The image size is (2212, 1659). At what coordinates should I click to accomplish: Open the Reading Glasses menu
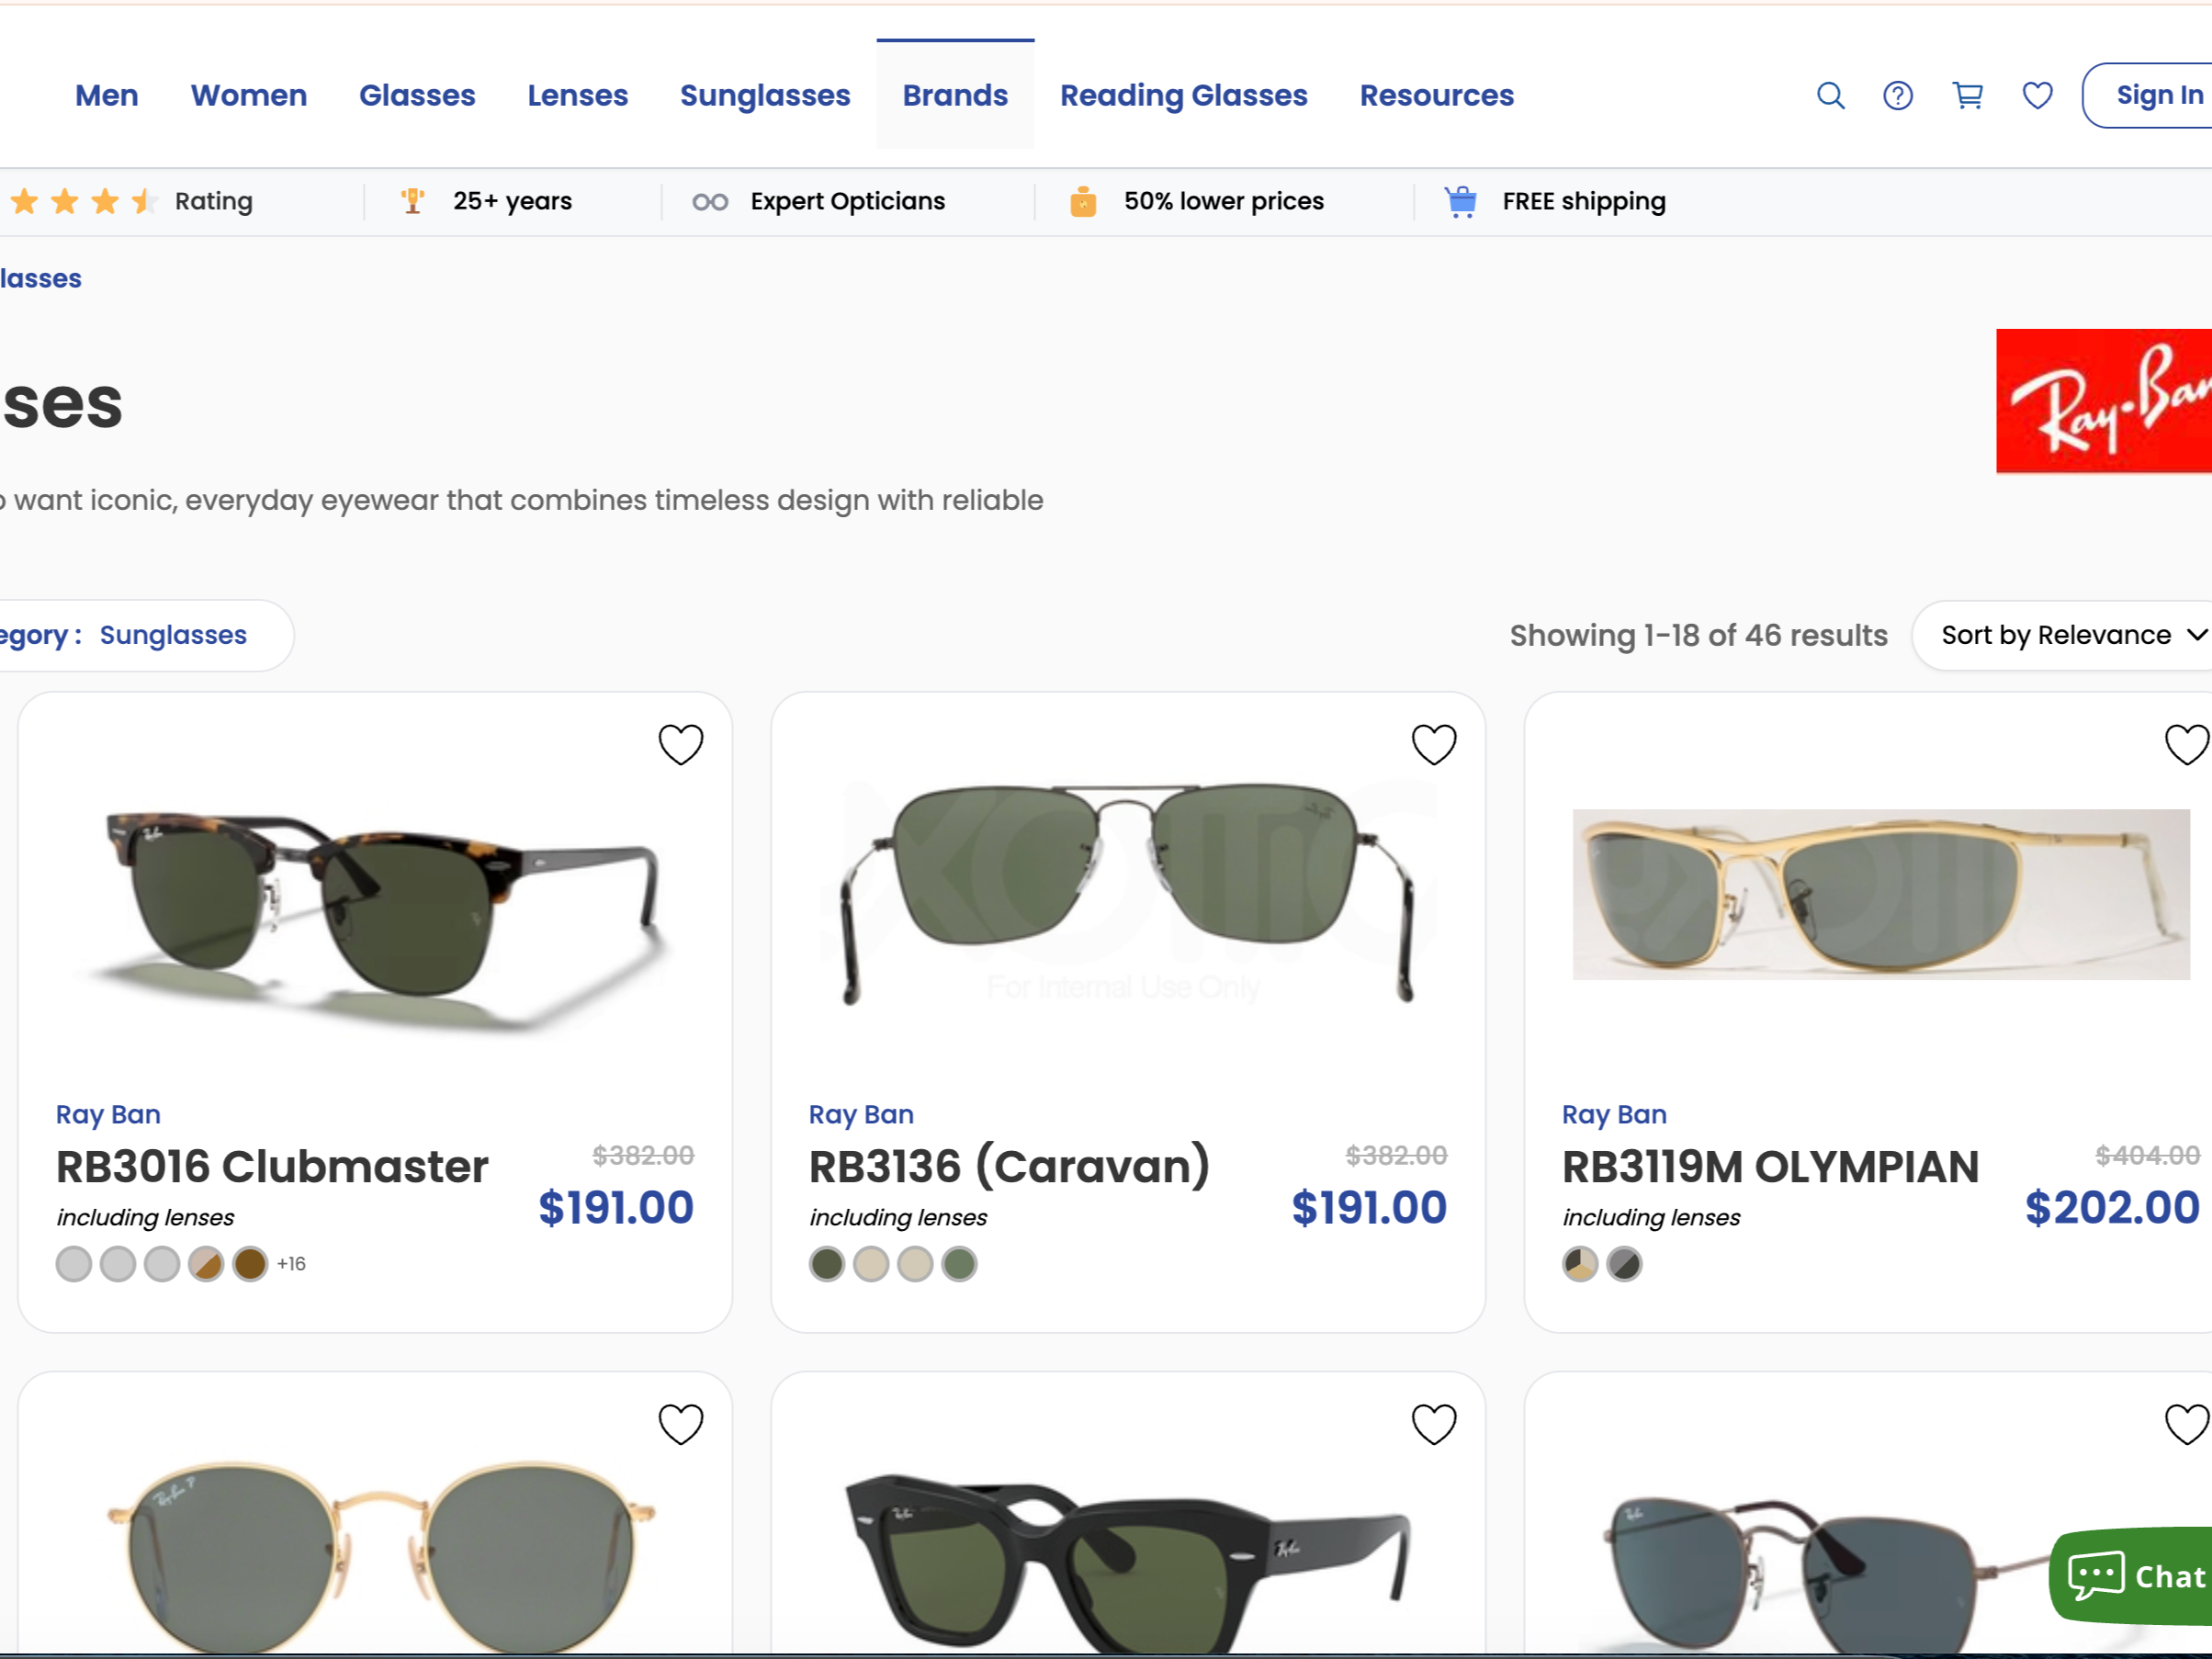[x=1184, y=95]
